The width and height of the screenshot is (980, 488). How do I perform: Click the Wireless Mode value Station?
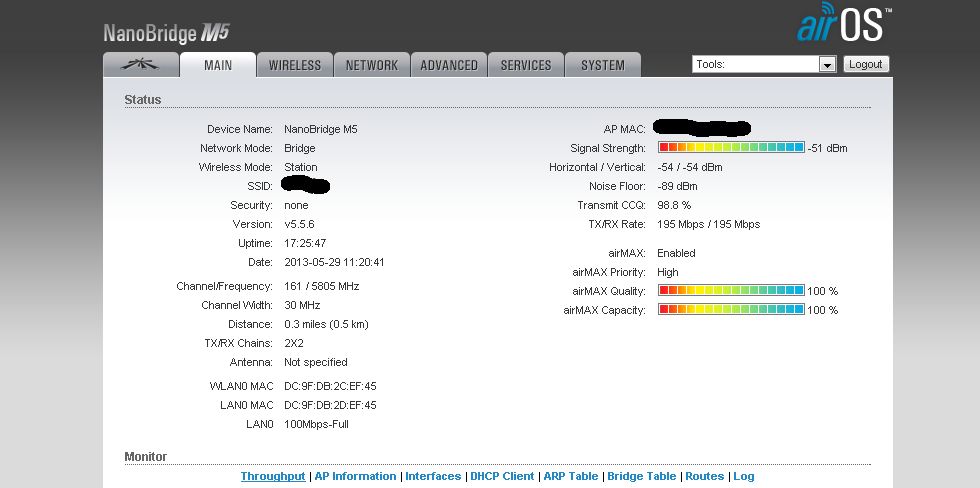[301, 167]
